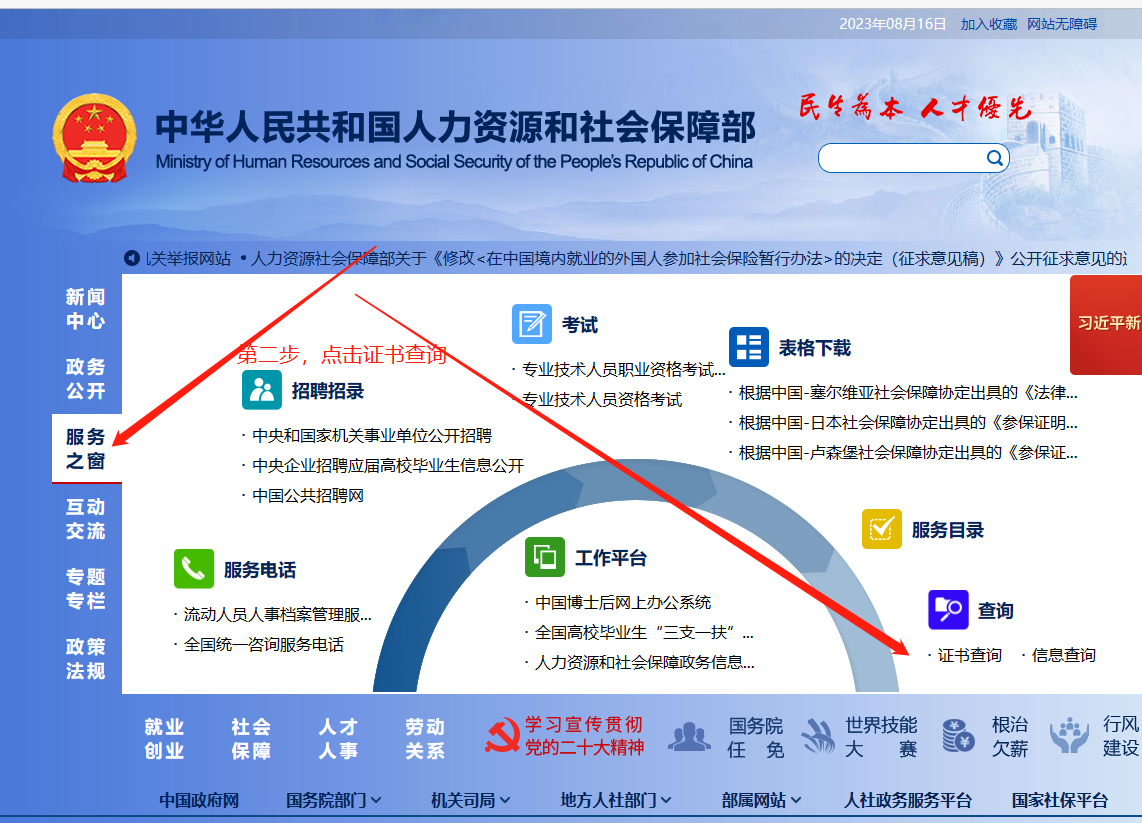The width and height of the screenshot is (1142, 823).
Task: Click the 证书查询 link
Action: [969, 655]
